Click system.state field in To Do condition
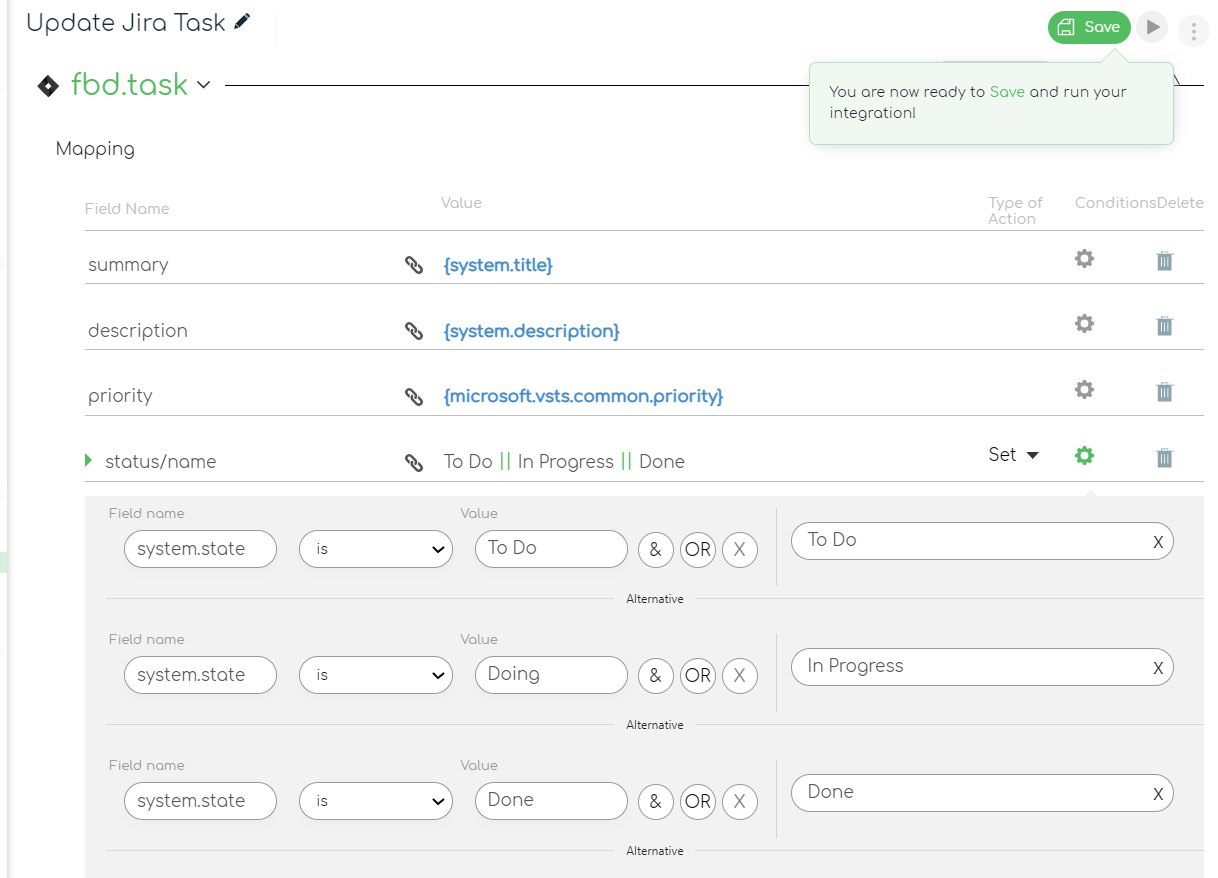Image resolution: width=1218 pixels, height=878 pixels. 200,549
